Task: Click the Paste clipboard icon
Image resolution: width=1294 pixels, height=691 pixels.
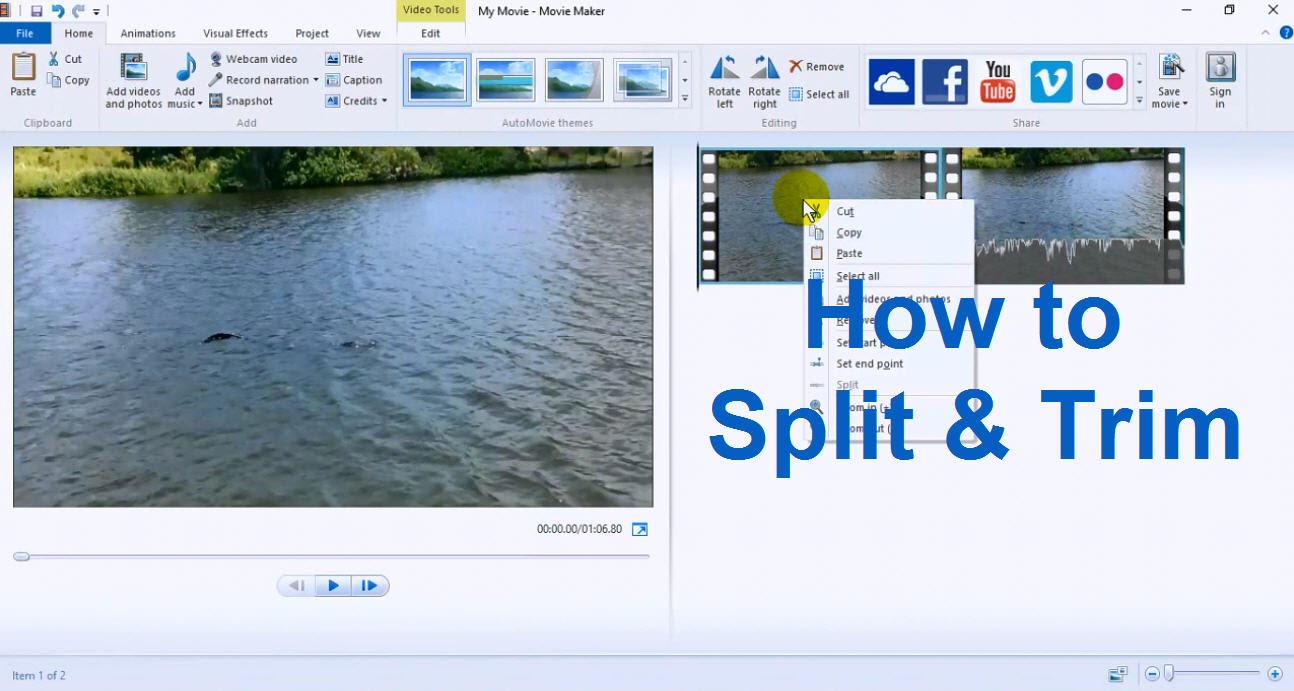Action: click(x=23, y=67)
